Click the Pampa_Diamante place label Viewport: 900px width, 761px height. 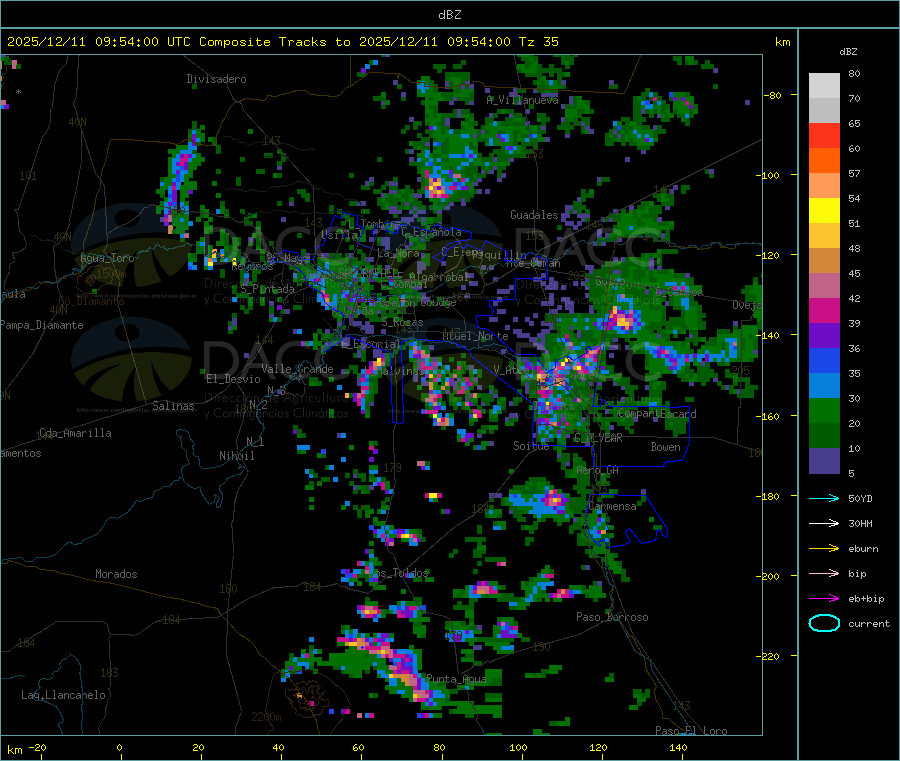tap(42, 325)
